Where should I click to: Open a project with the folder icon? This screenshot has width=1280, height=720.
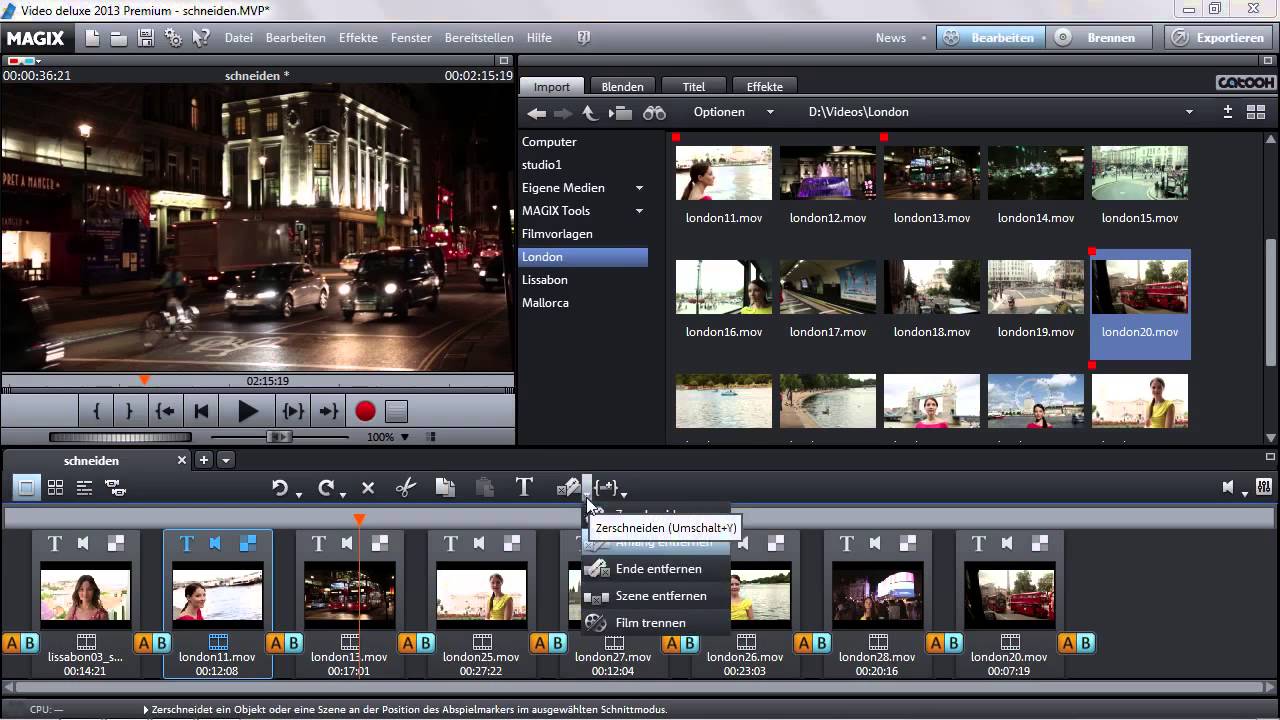[x=119, y=38]
